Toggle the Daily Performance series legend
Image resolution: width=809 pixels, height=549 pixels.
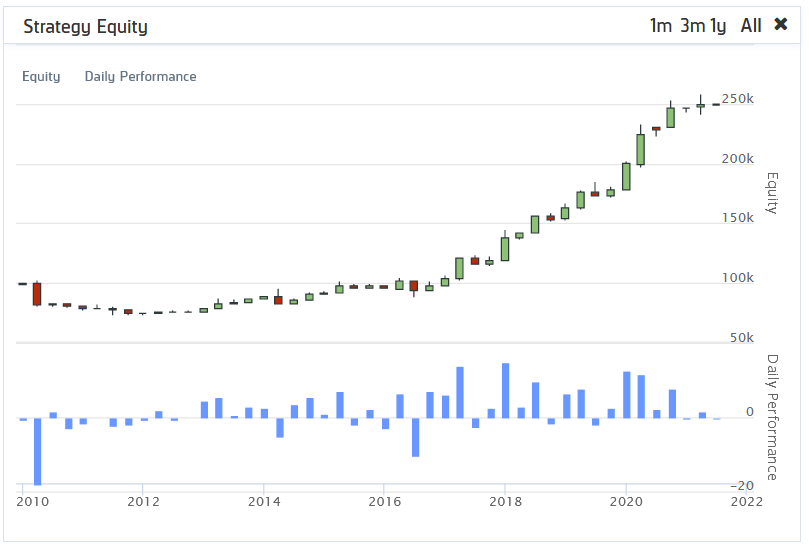click(140, 77)
